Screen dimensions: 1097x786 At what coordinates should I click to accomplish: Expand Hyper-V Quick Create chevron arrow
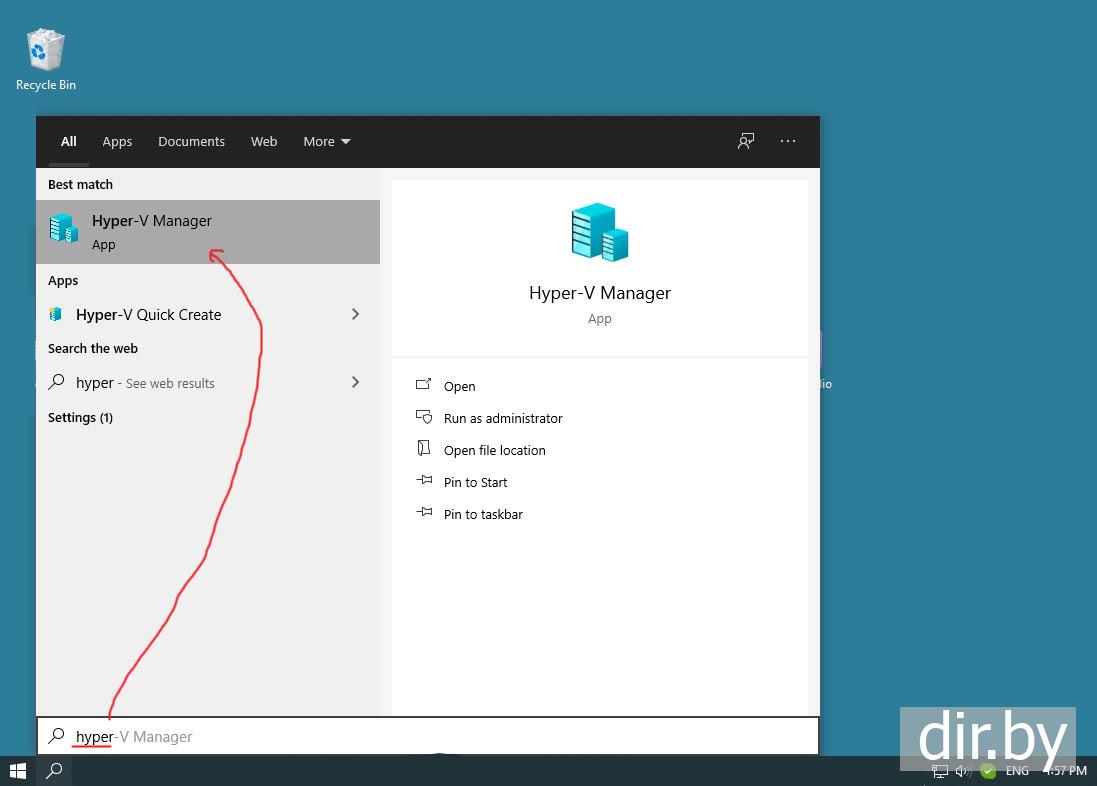(x=355, y=314)
